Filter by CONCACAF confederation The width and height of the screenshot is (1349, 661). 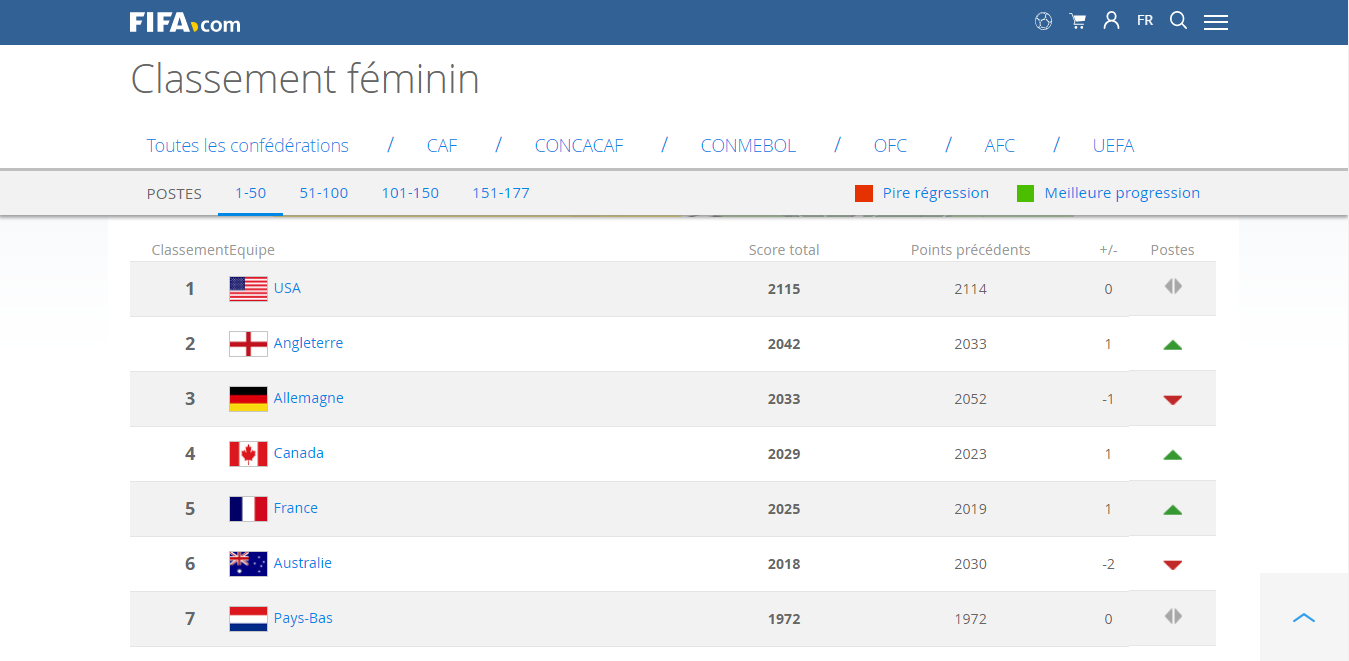[578, 146]
